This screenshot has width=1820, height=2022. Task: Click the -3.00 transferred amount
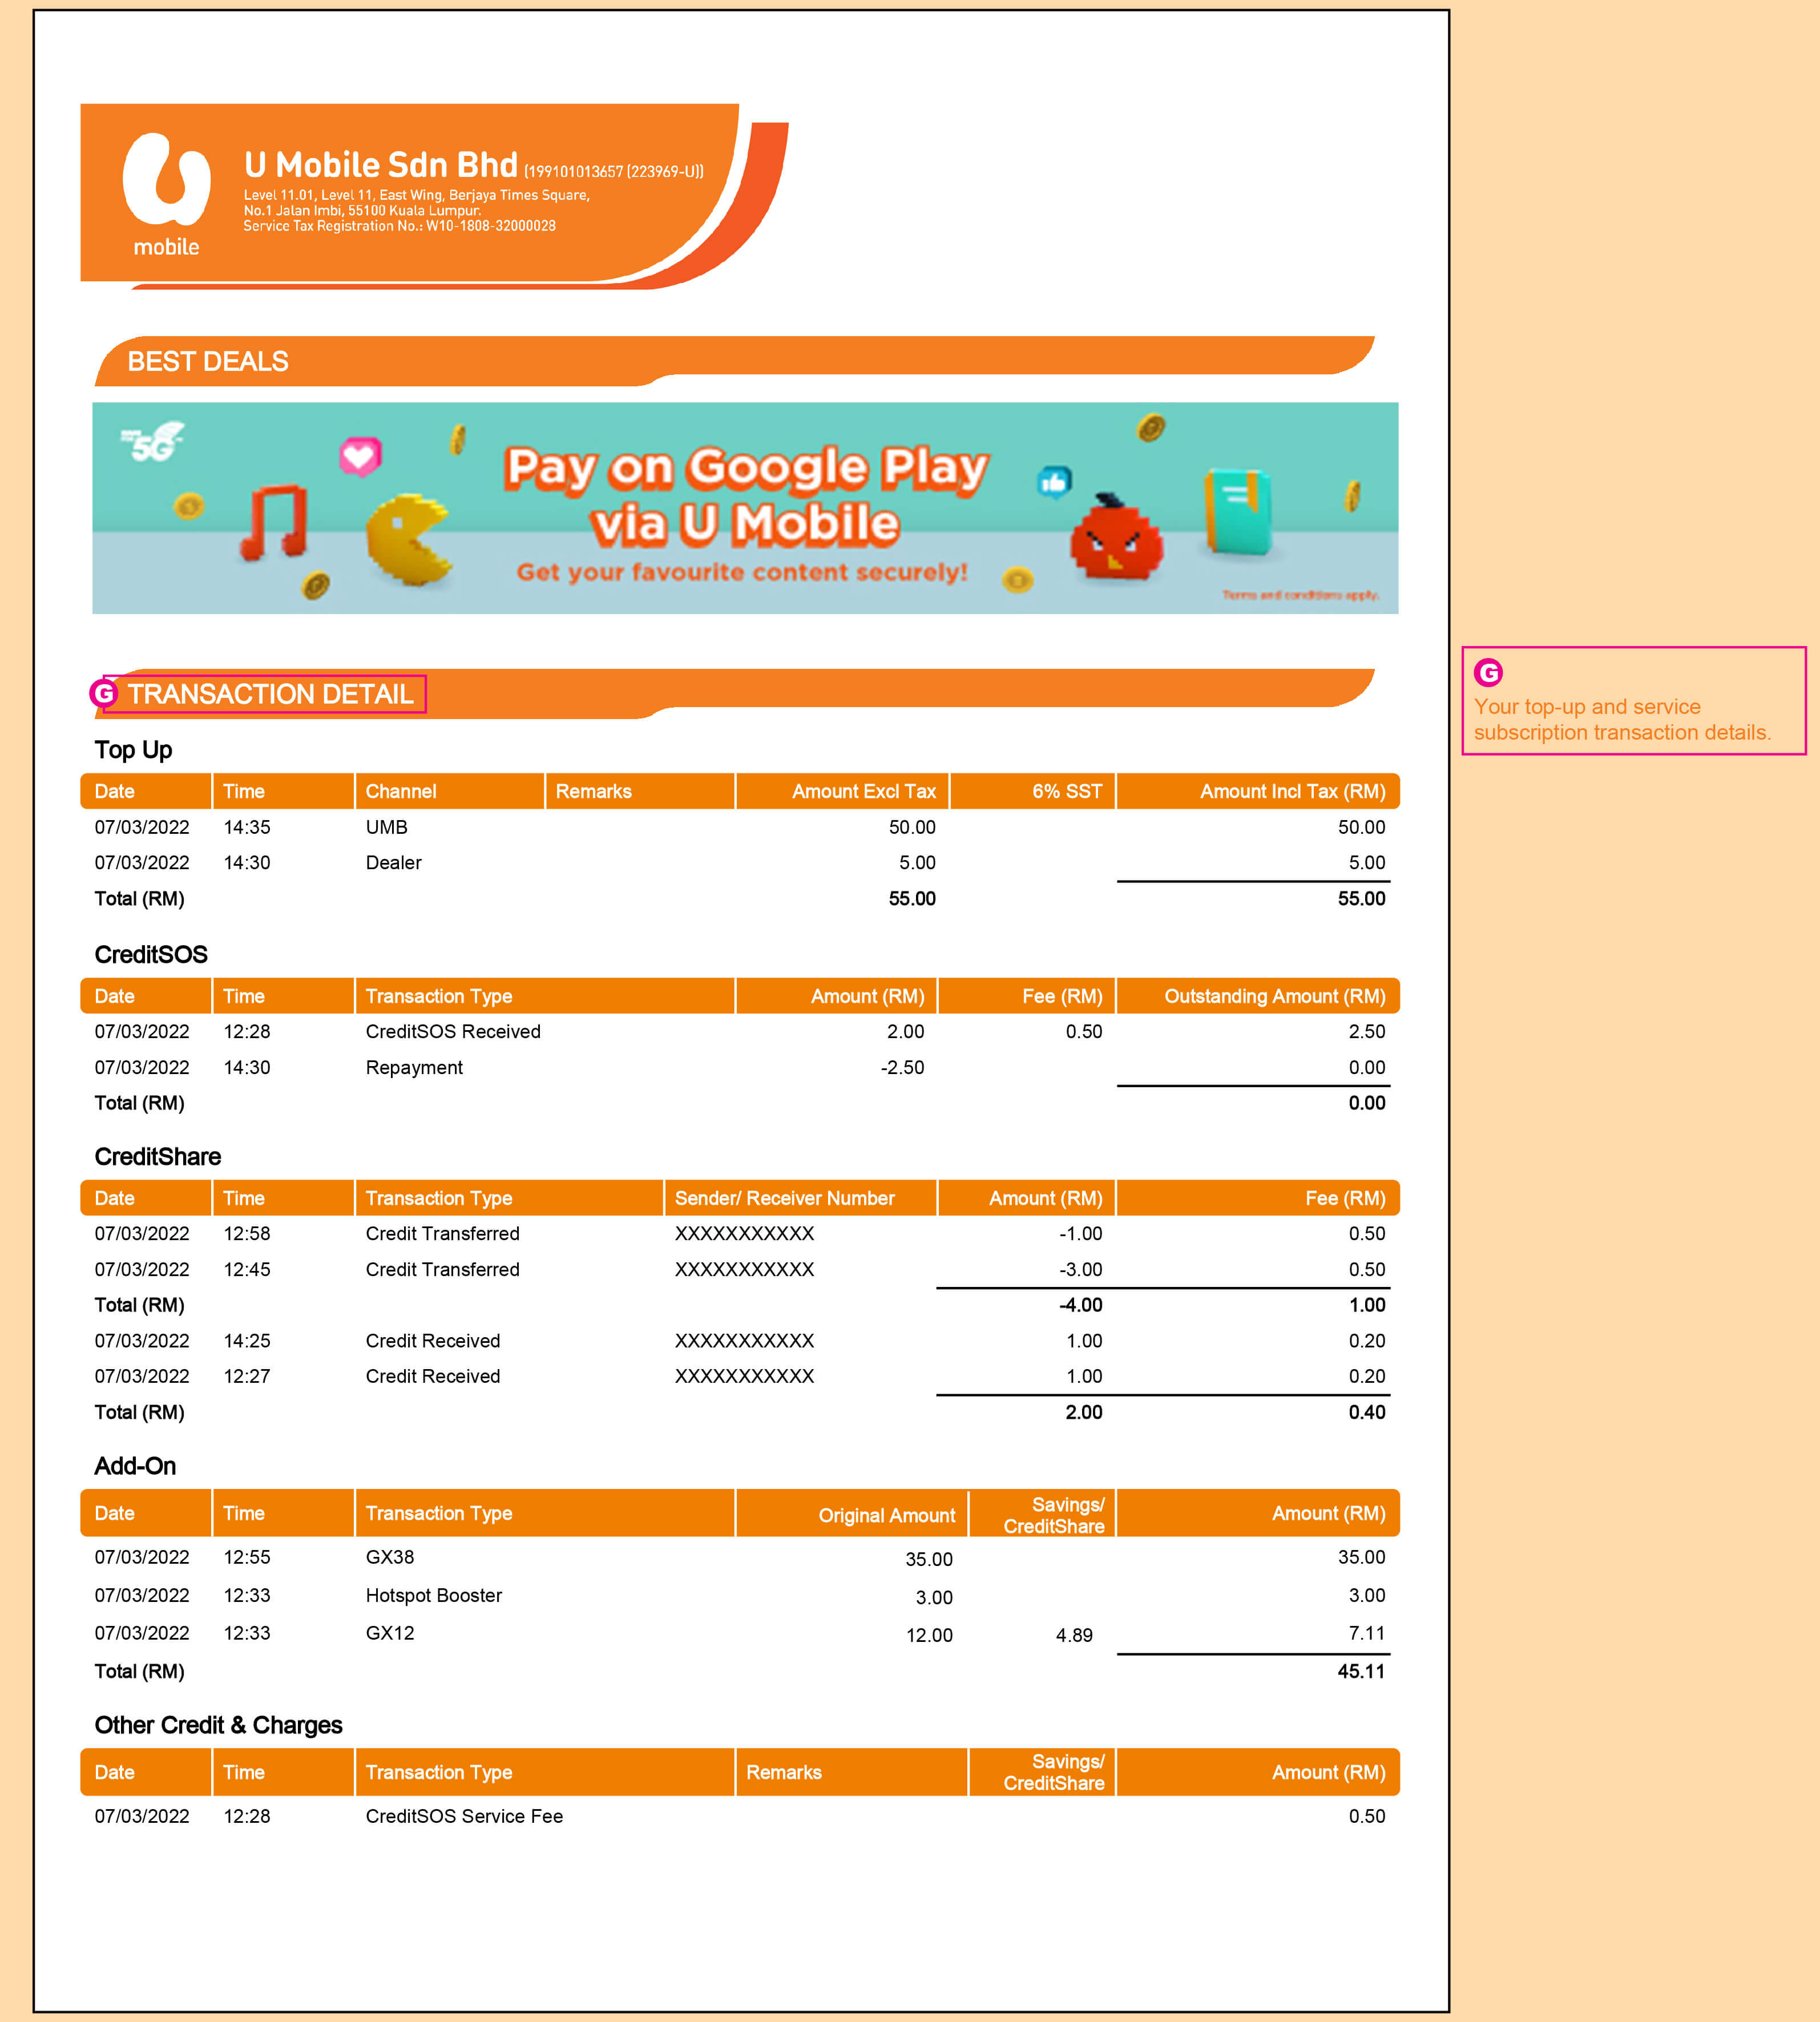1080,1270
